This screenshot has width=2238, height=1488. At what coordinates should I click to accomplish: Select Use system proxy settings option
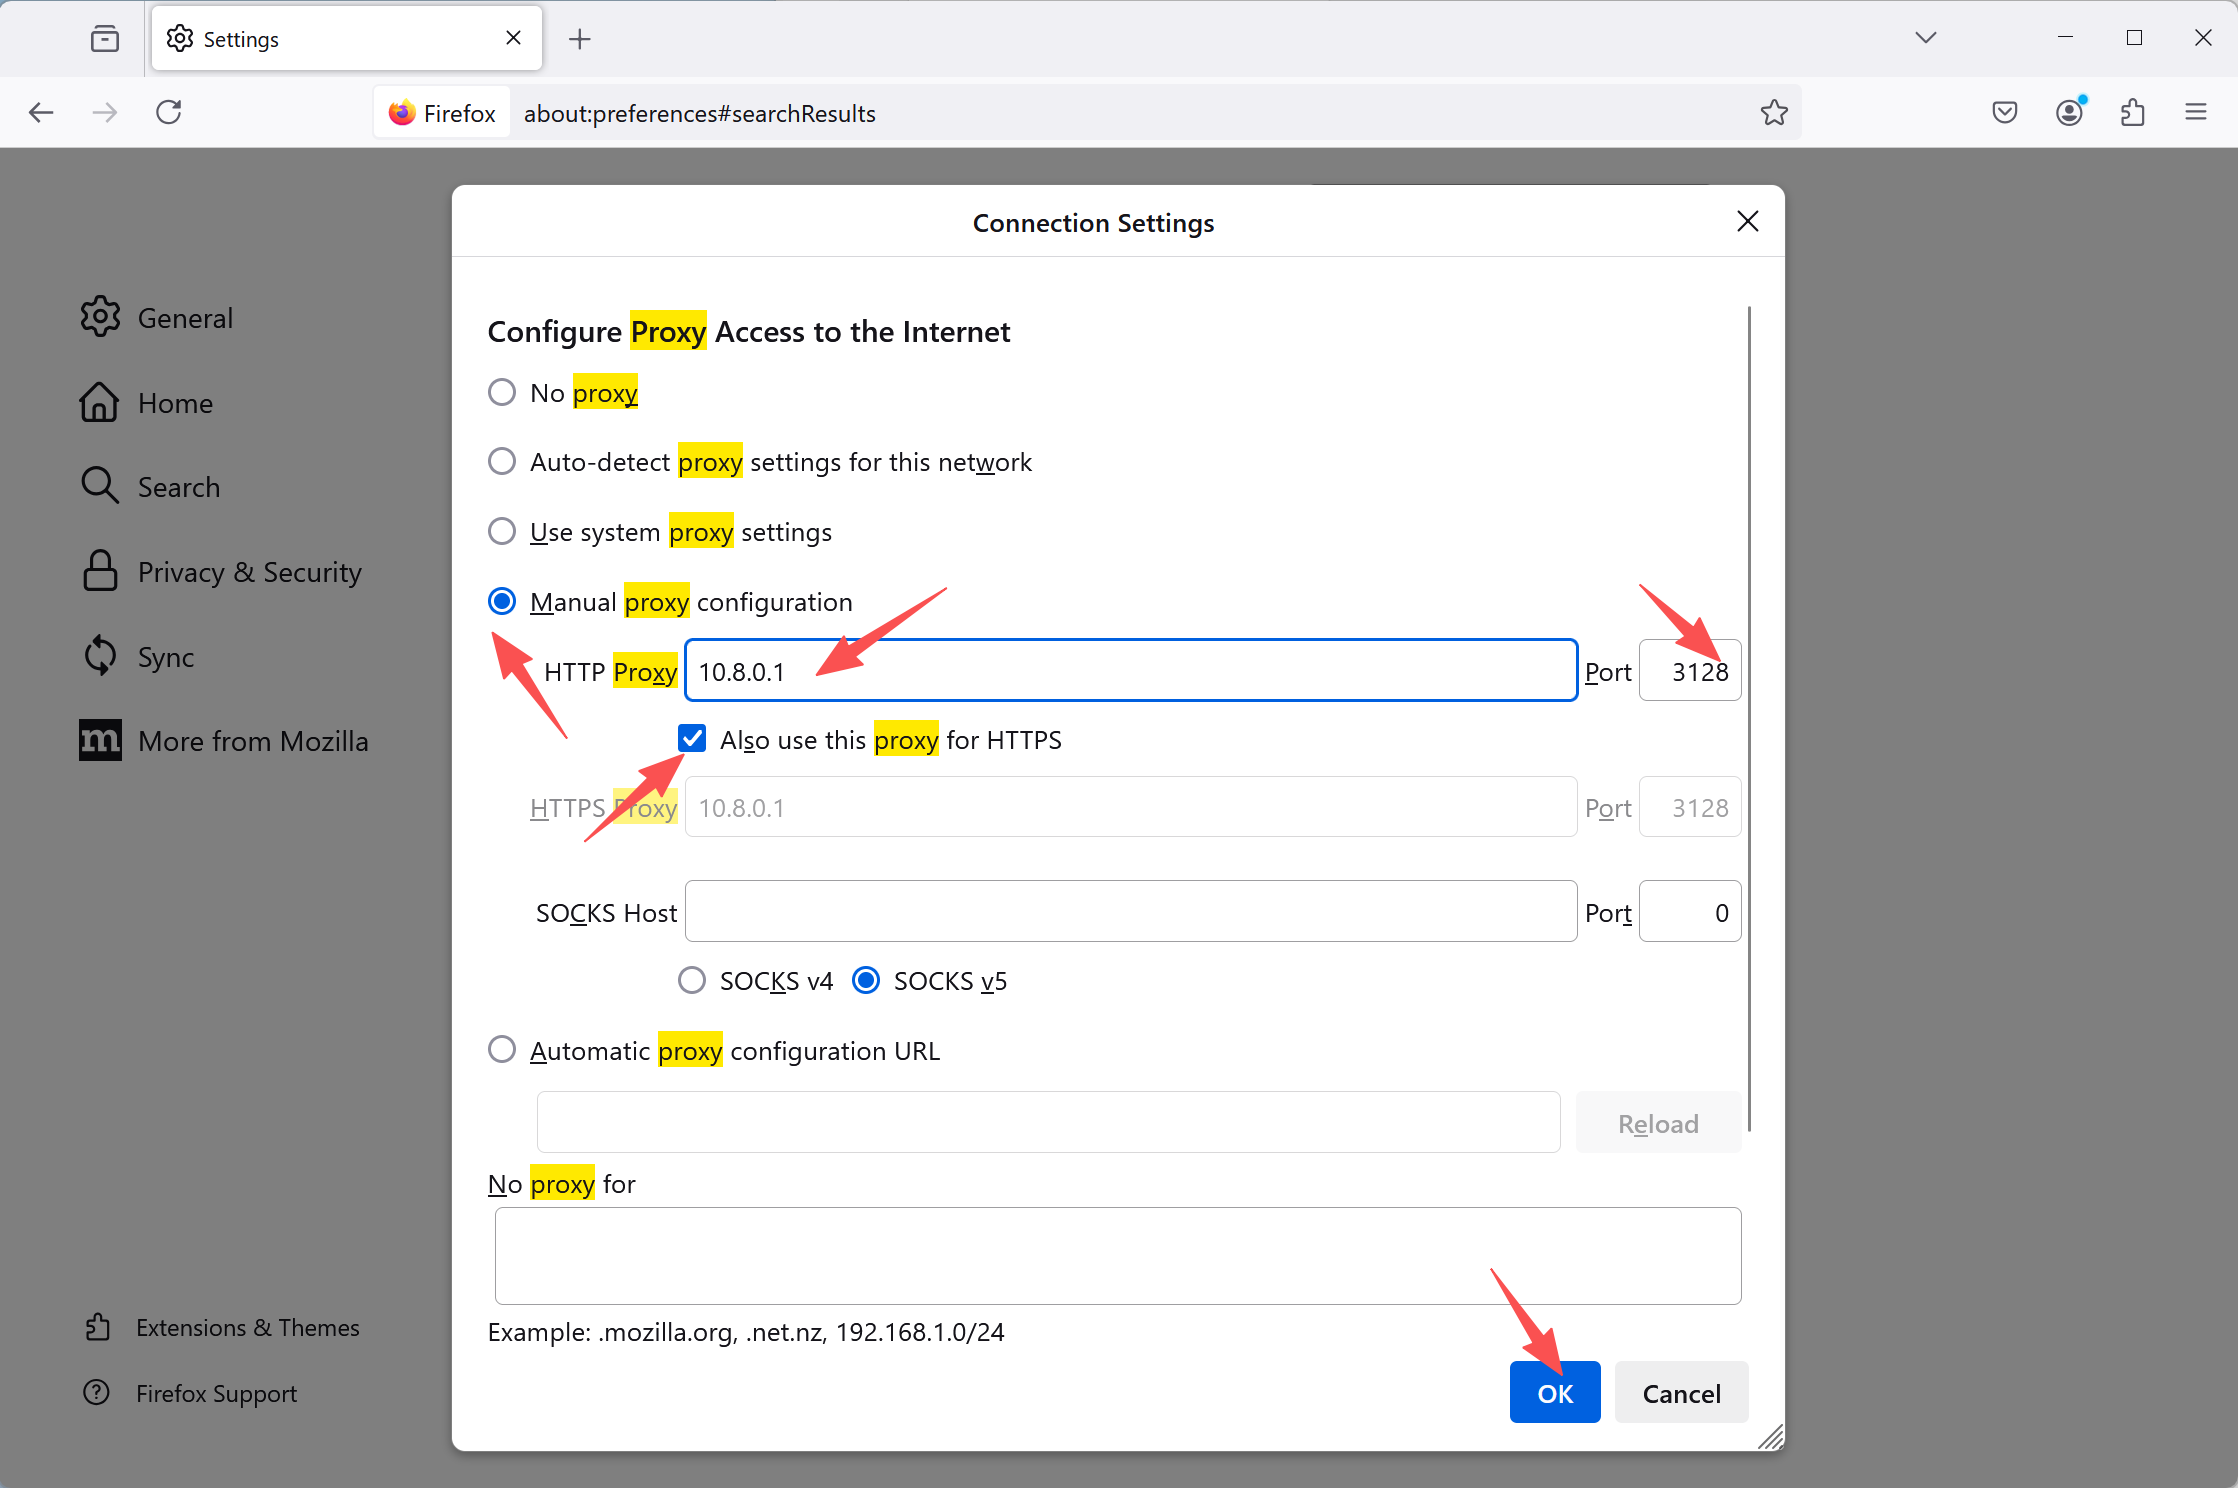coord(502,531)
